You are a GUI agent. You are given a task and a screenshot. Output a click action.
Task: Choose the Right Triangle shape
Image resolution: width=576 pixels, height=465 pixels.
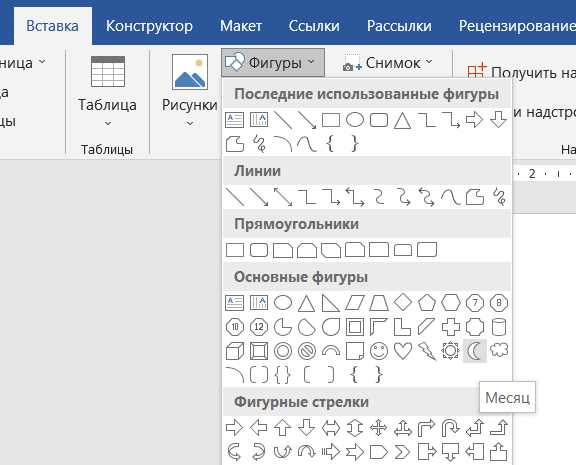coord(330,303)
